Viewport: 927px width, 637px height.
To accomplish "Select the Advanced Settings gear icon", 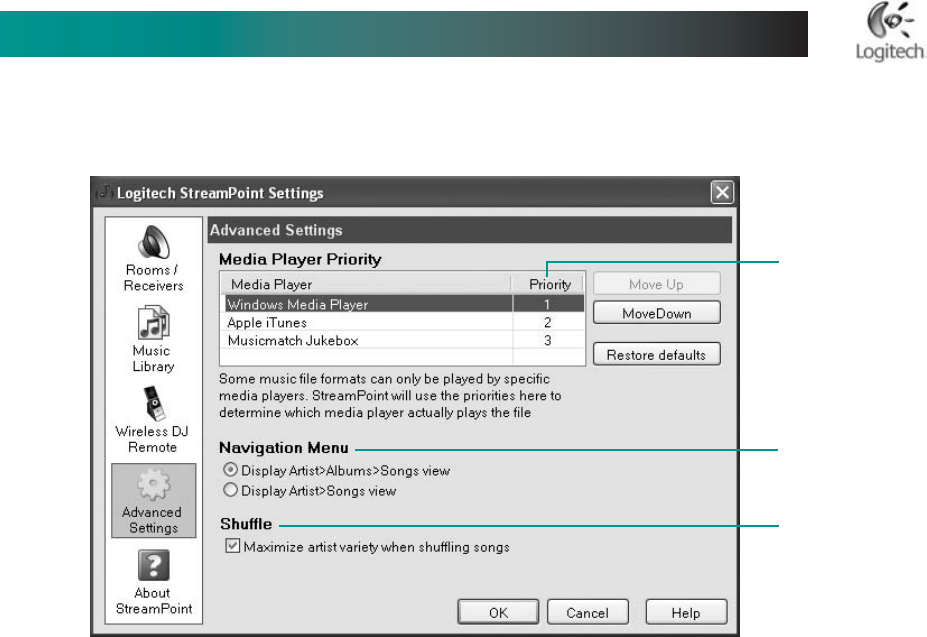I will (x=154, y=484).
